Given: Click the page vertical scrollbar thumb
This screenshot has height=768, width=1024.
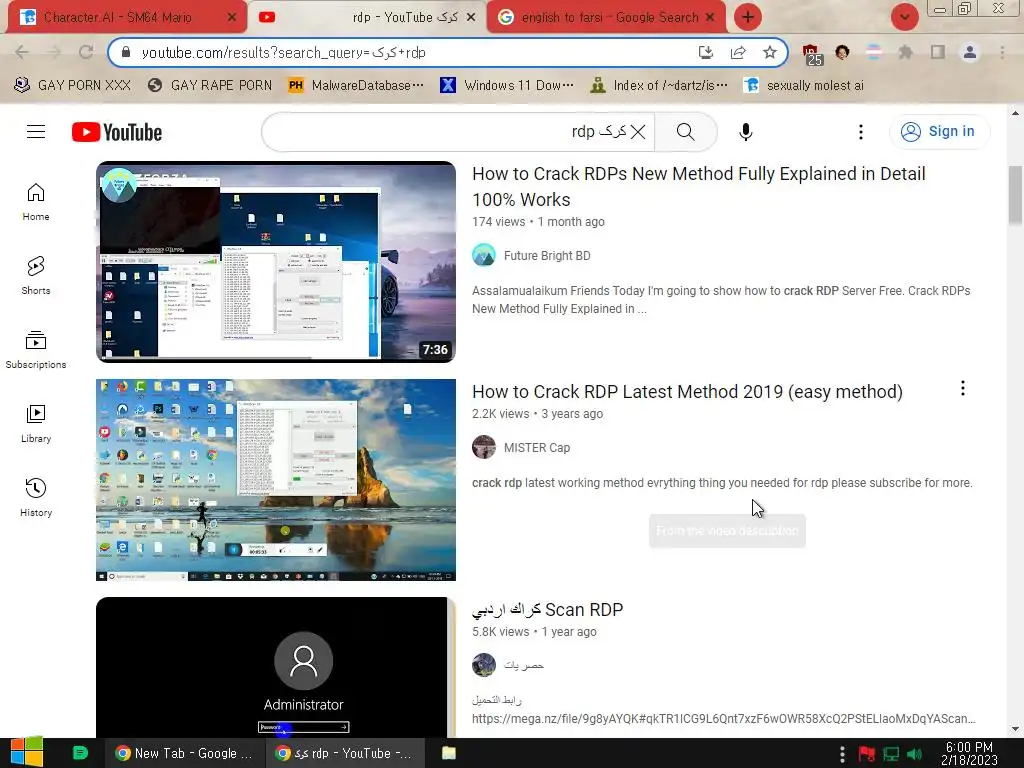Looking at the screenshot, I should click(1016, 194).
